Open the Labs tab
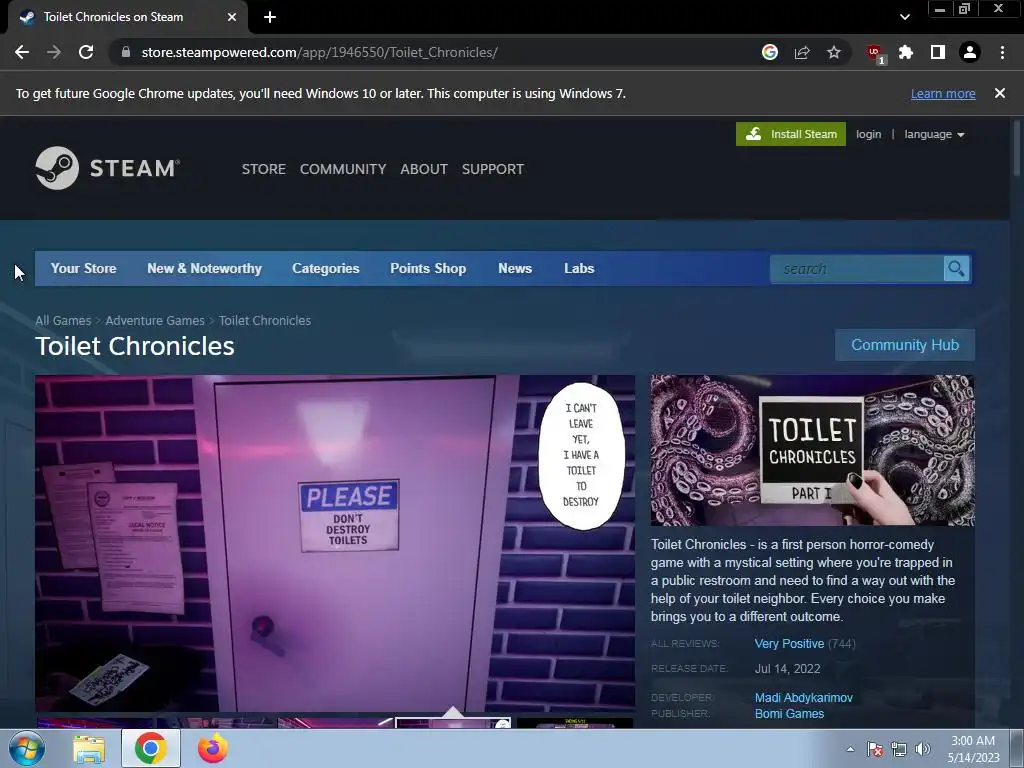Image resolution: width=1024 pixels, height=768 pixels. 579,268
